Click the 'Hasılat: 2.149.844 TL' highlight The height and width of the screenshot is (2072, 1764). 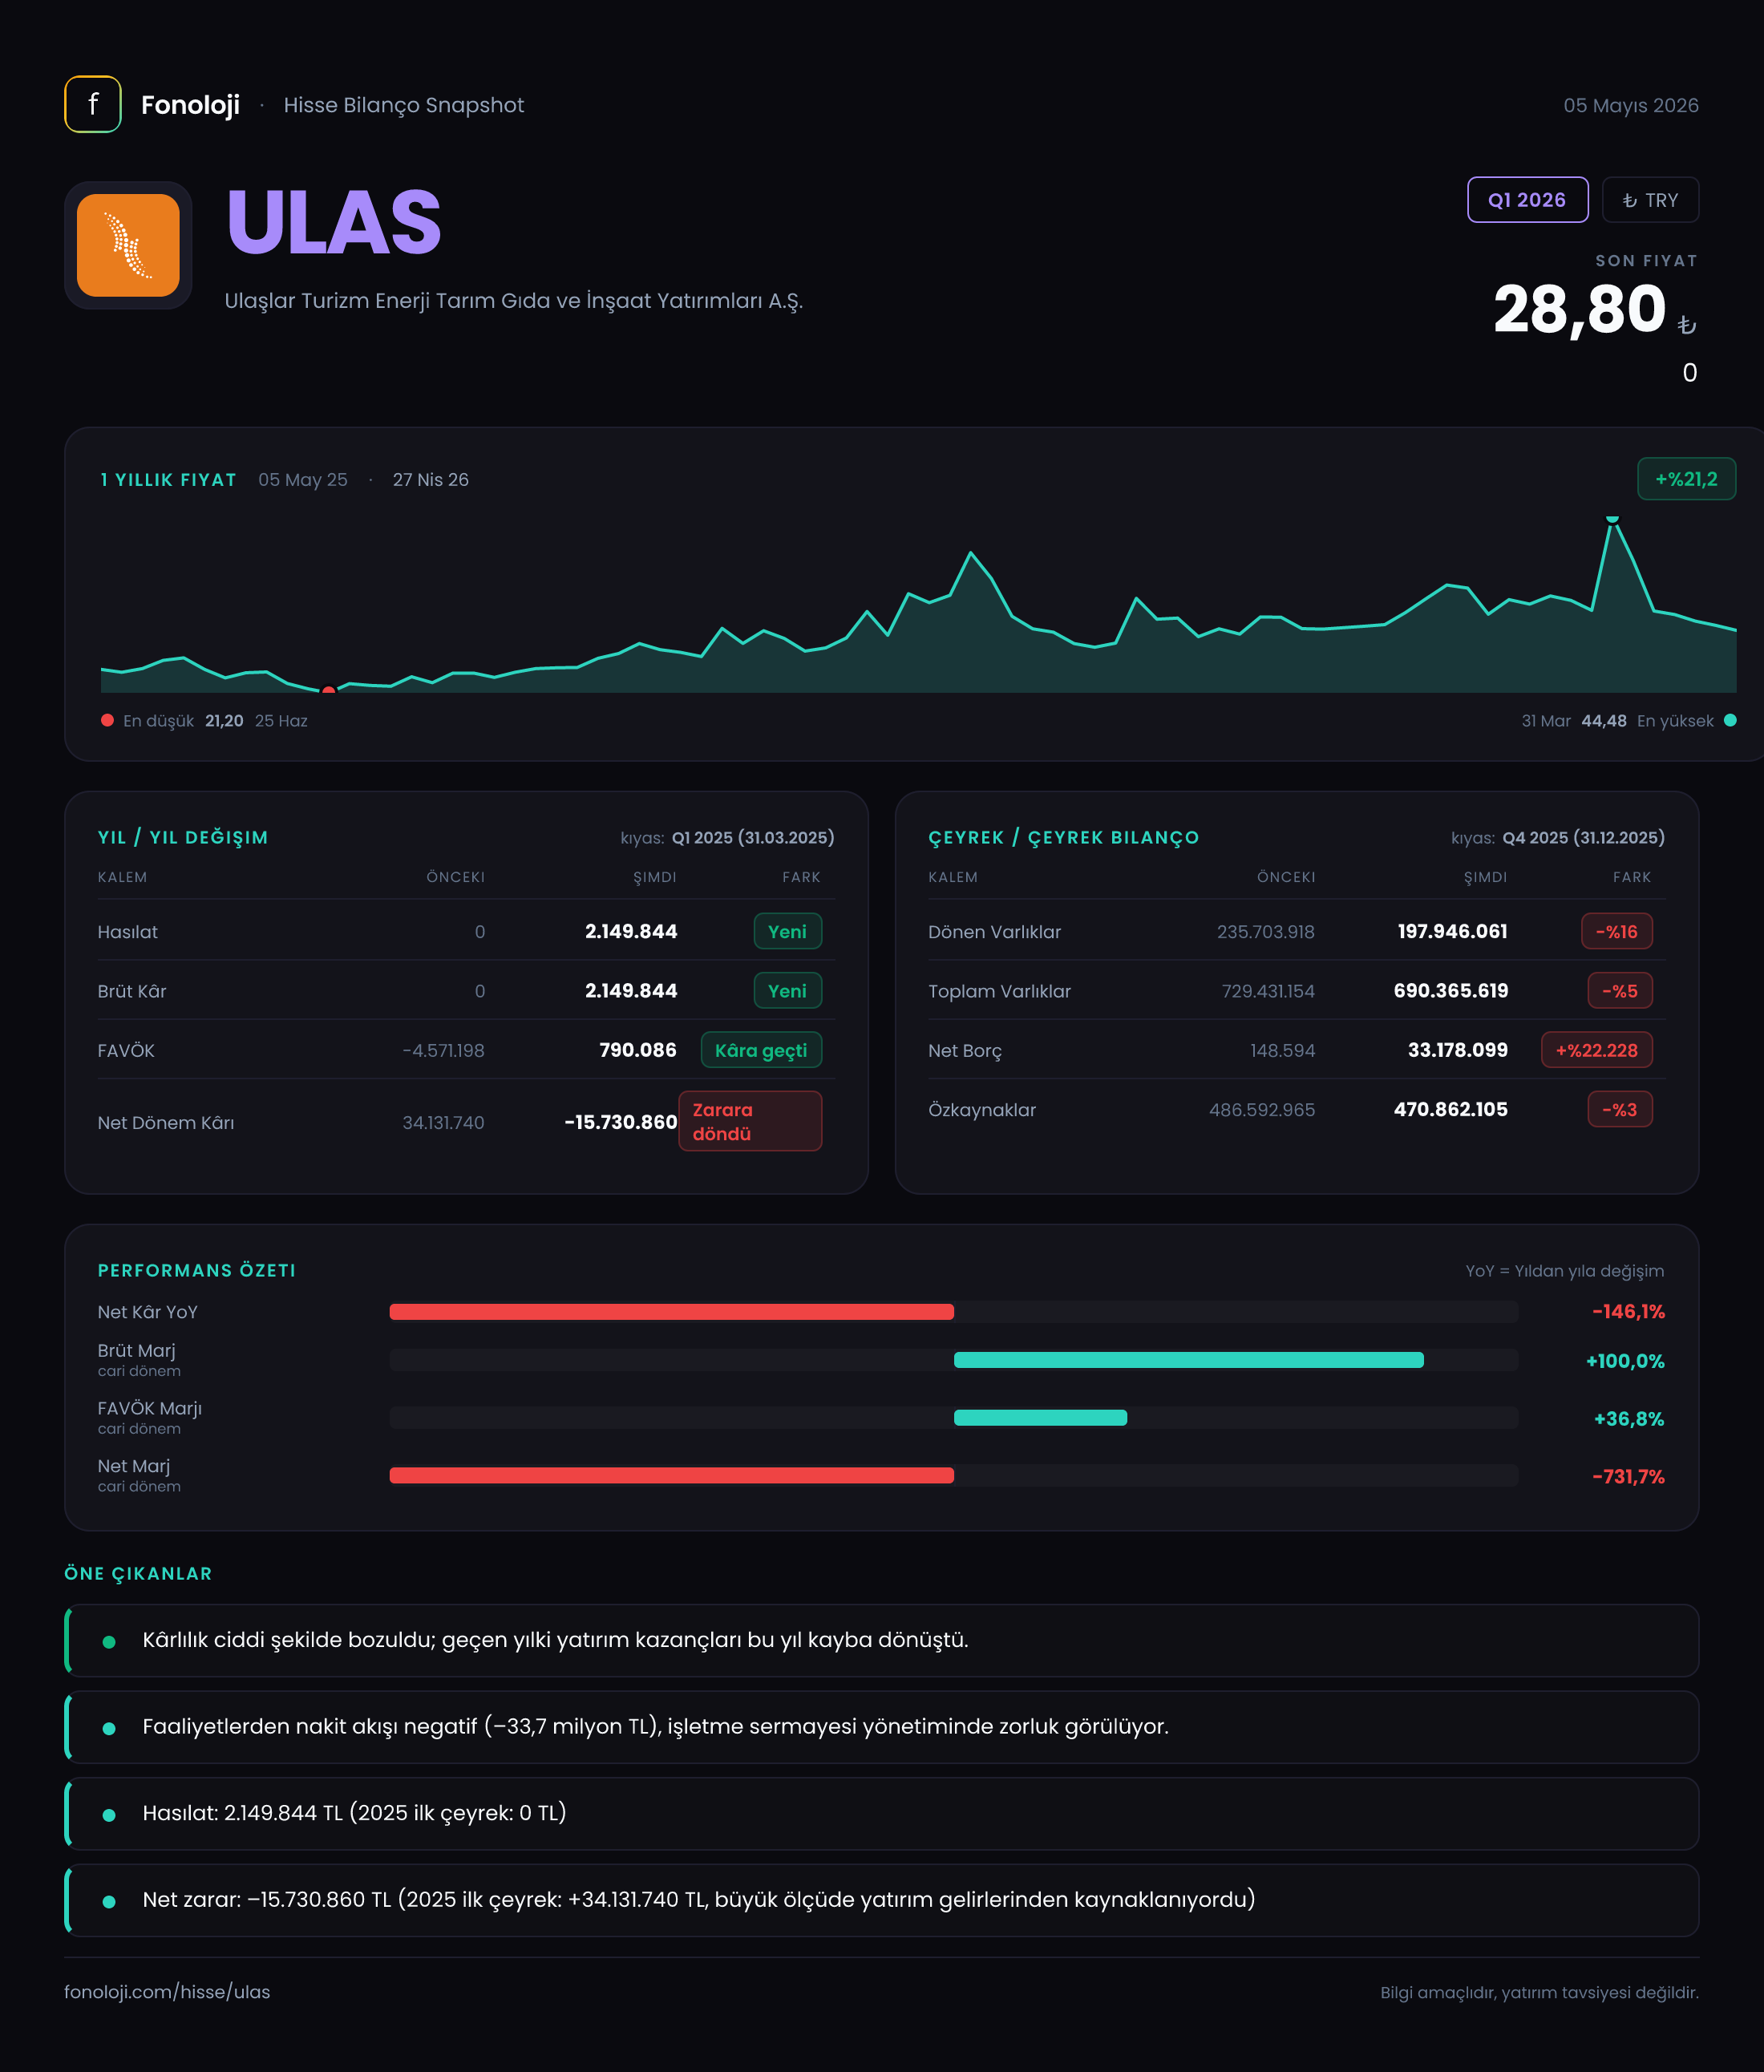point(881,1814)
